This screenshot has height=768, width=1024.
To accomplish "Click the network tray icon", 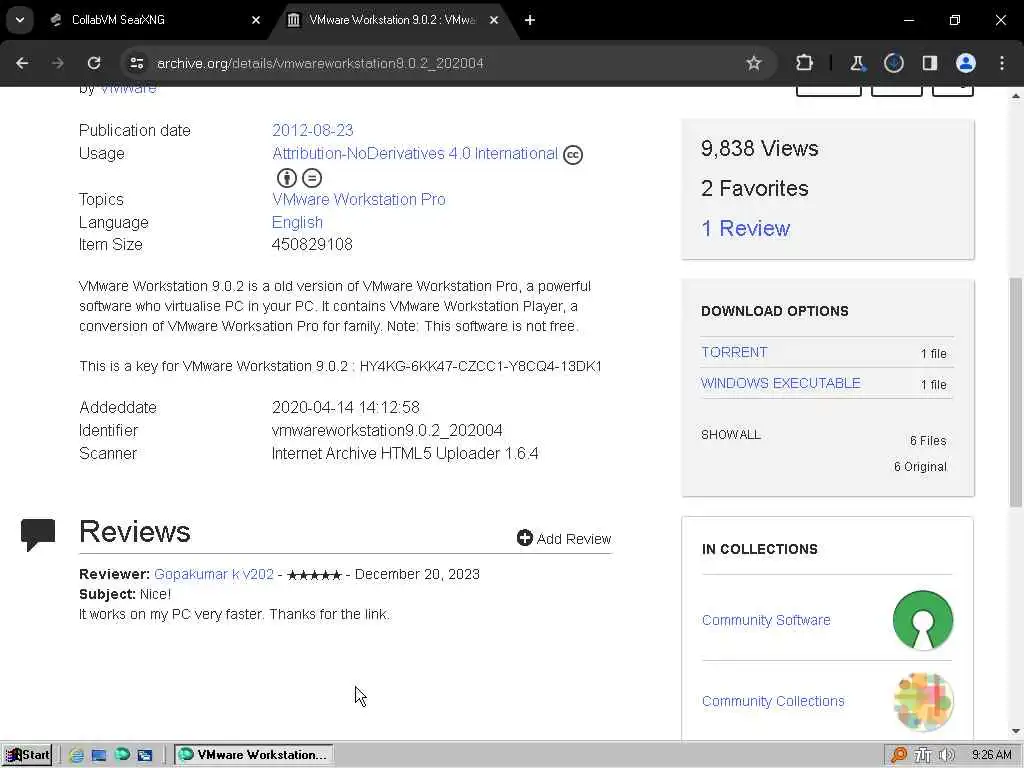I will click(x=923, y=755).
